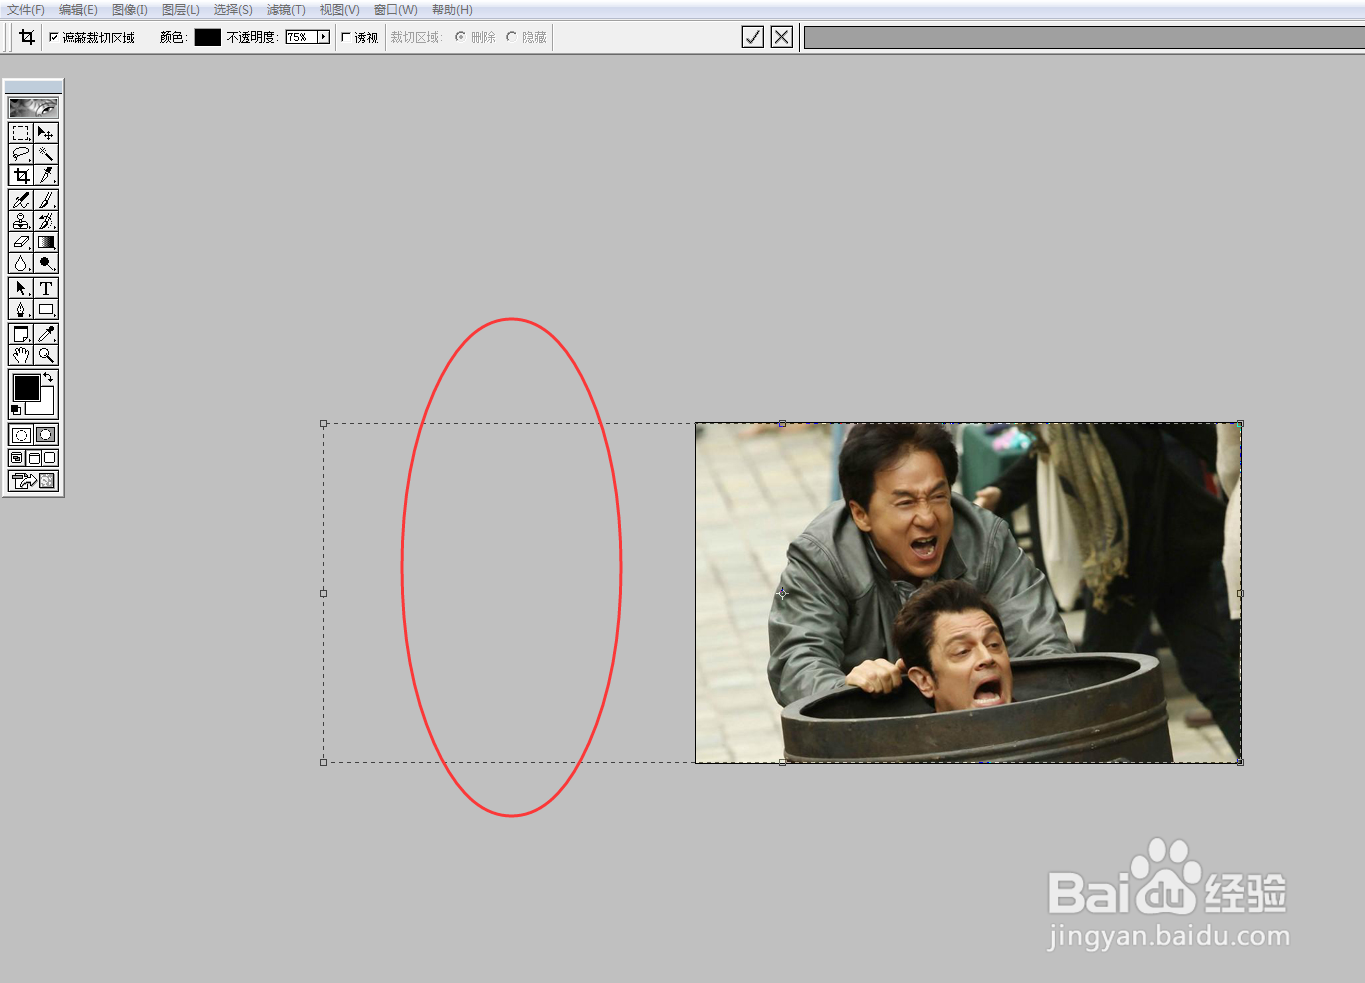Image resolution: width=1365 pixels, height=983 pixels.
Task: Switch to Full Screen with menu bar
Action: (x=33, y=458)
